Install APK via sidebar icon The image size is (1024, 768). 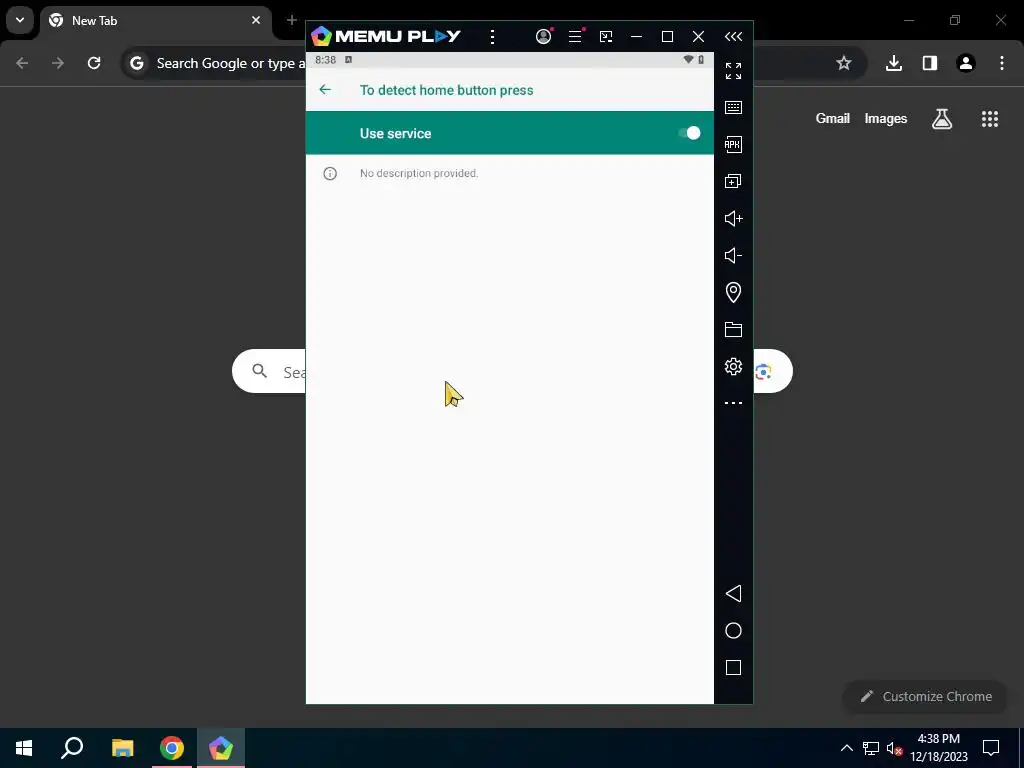tap(733, 144)
